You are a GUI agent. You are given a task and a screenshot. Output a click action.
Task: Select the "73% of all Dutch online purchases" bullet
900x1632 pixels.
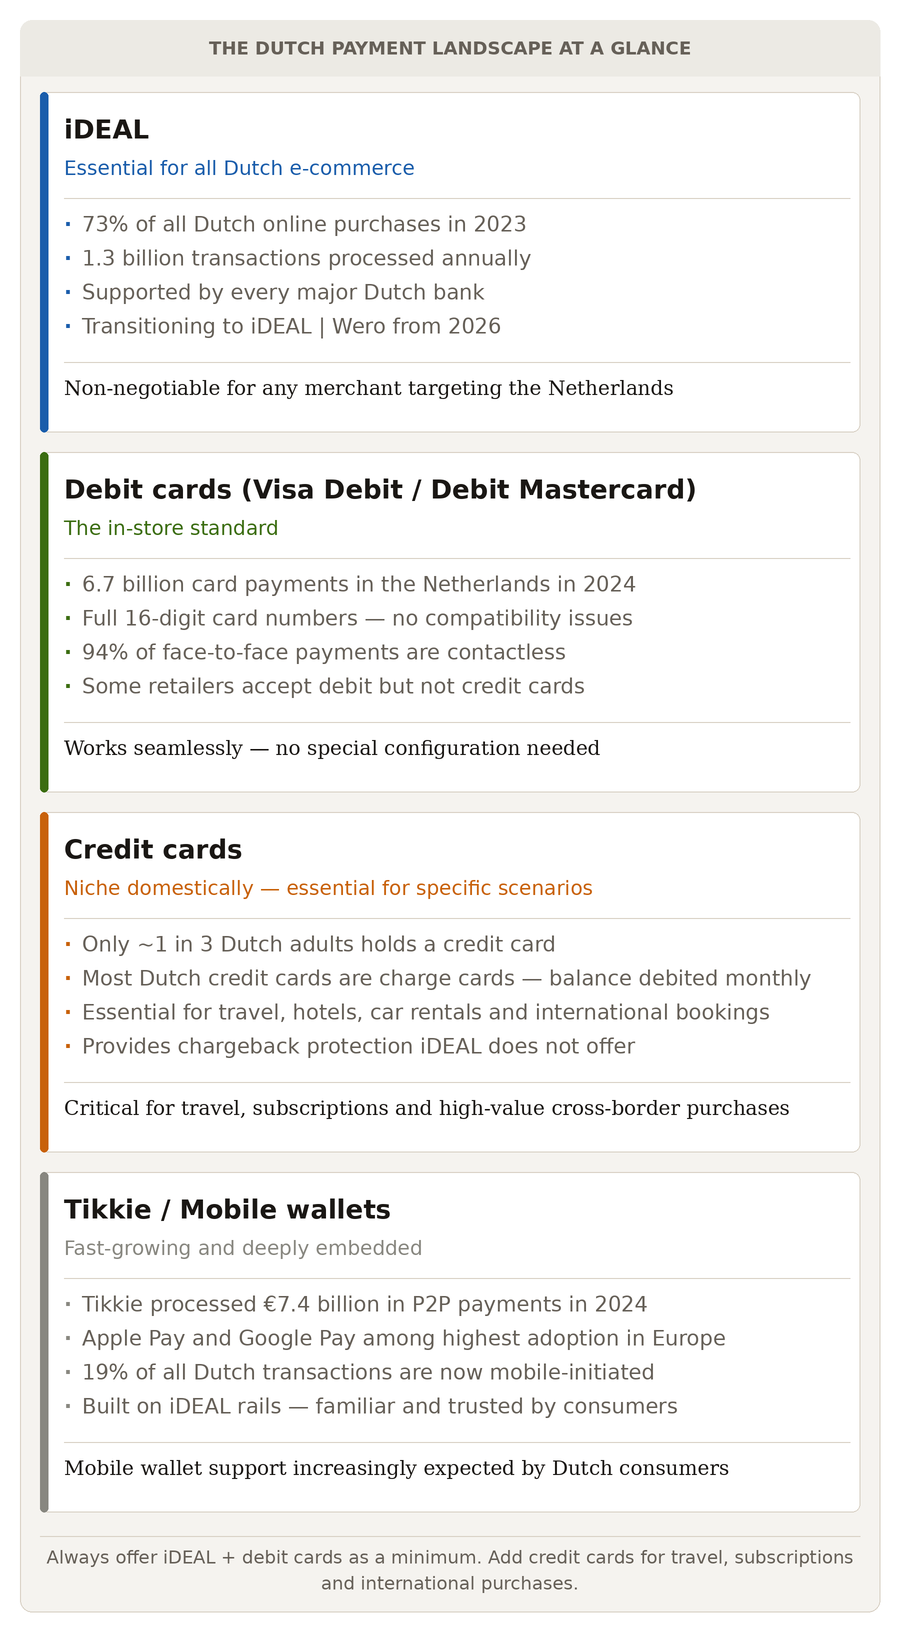click(304, 224)
